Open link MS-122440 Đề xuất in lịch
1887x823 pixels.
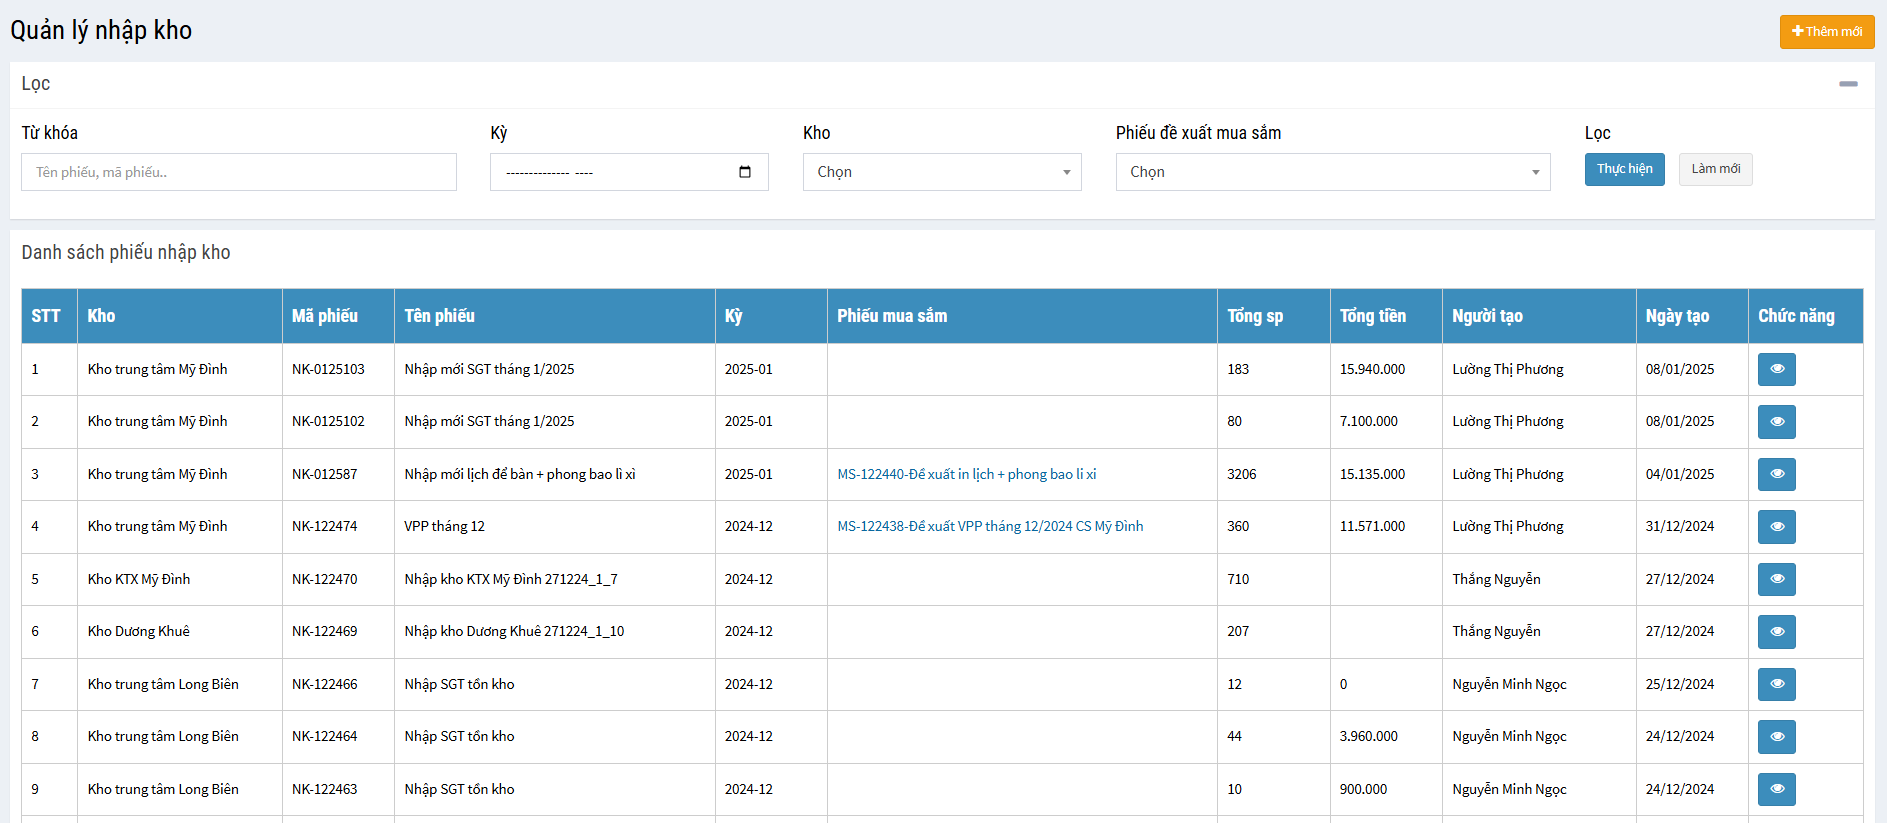point(966,474)
